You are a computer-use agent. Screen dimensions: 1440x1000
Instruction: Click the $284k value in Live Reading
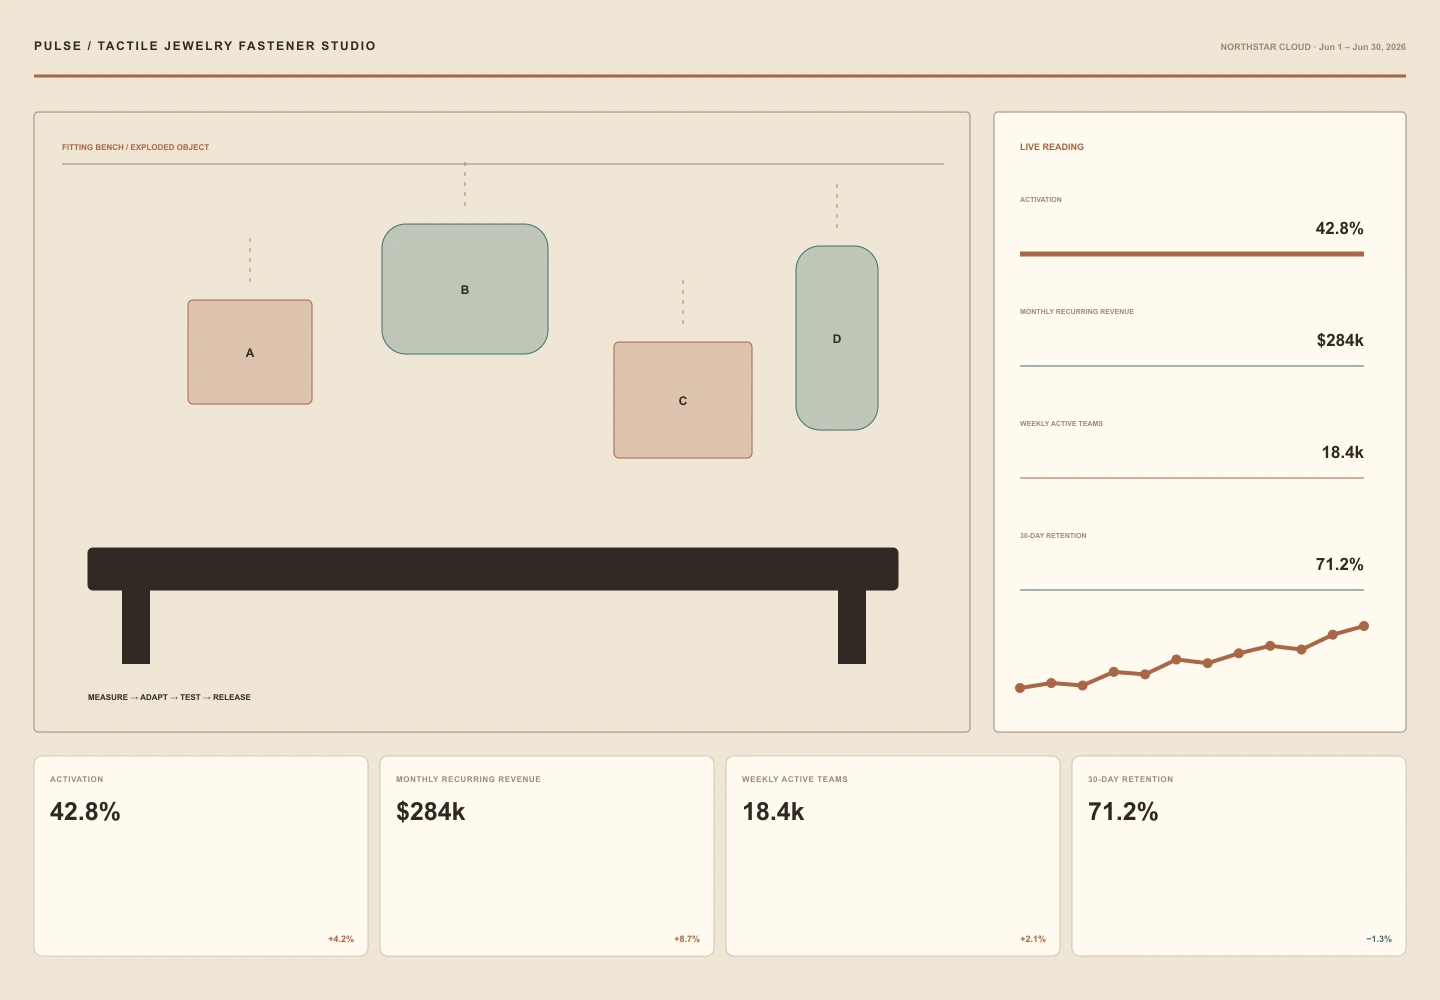pyautogui.click(x=1340, y=340)
